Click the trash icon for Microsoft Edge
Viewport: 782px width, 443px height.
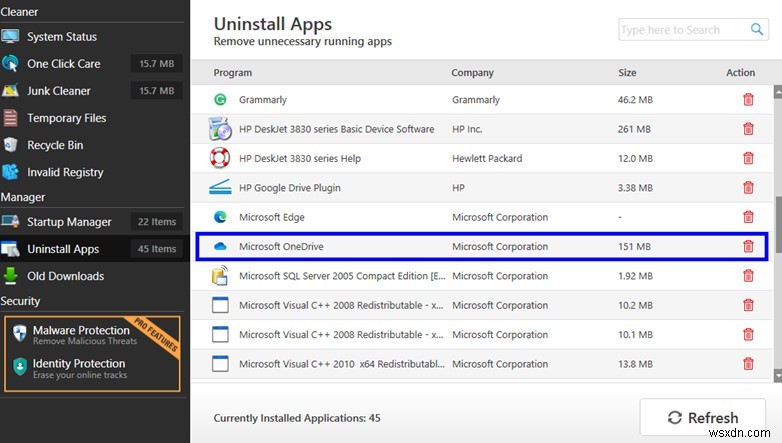pyautogui.click(x=748, y=217)
